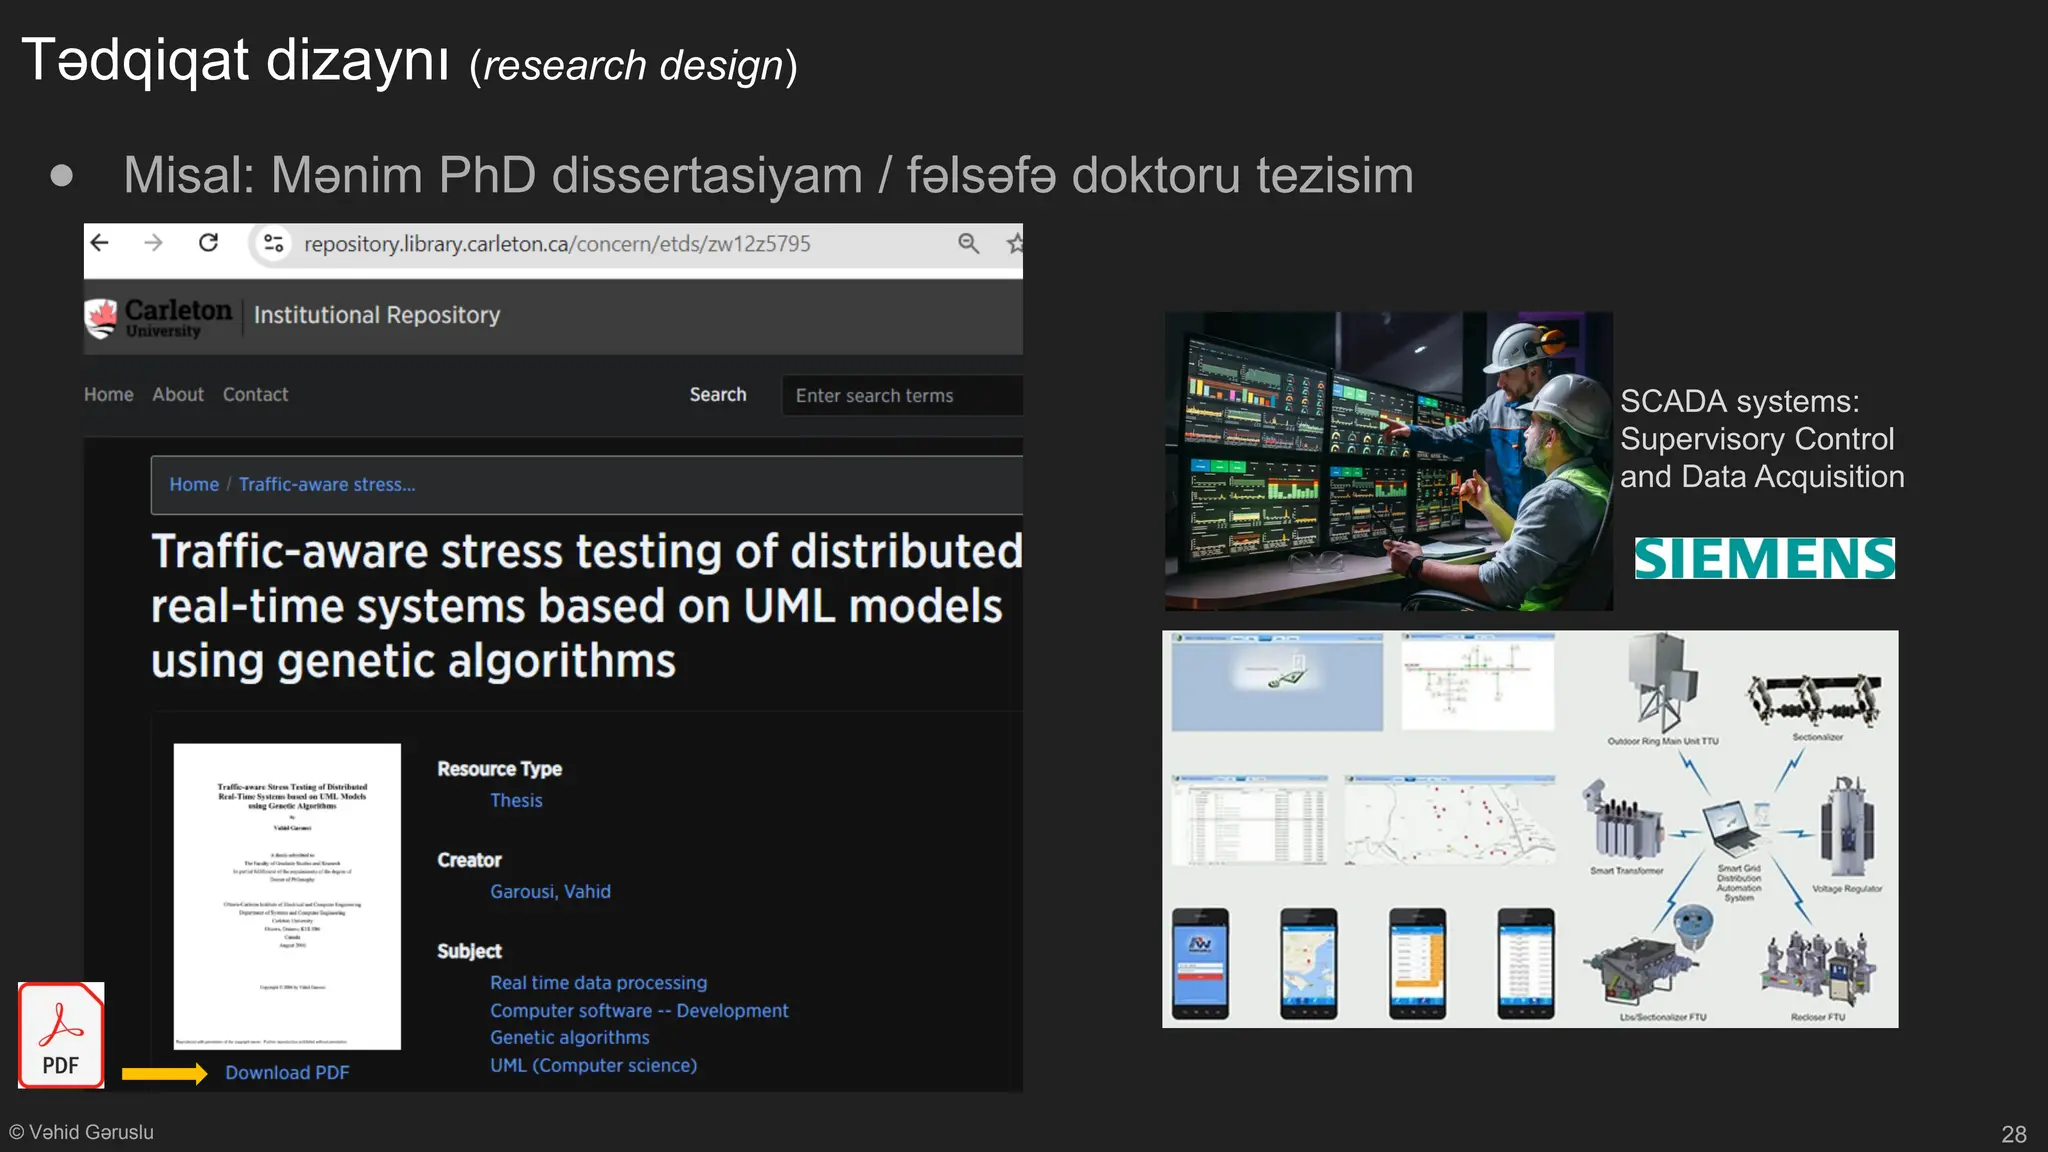Open the About navigation item

pos(178,395)
